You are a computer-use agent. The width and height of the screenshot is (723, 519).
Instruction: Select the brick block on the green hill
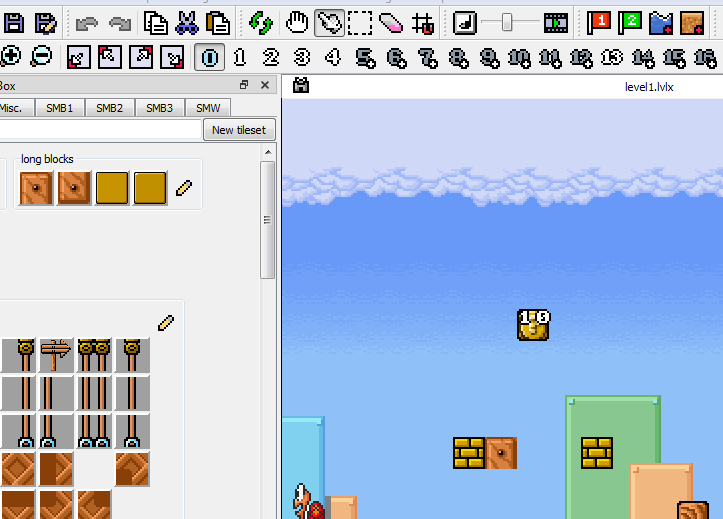tap(597, 453)
